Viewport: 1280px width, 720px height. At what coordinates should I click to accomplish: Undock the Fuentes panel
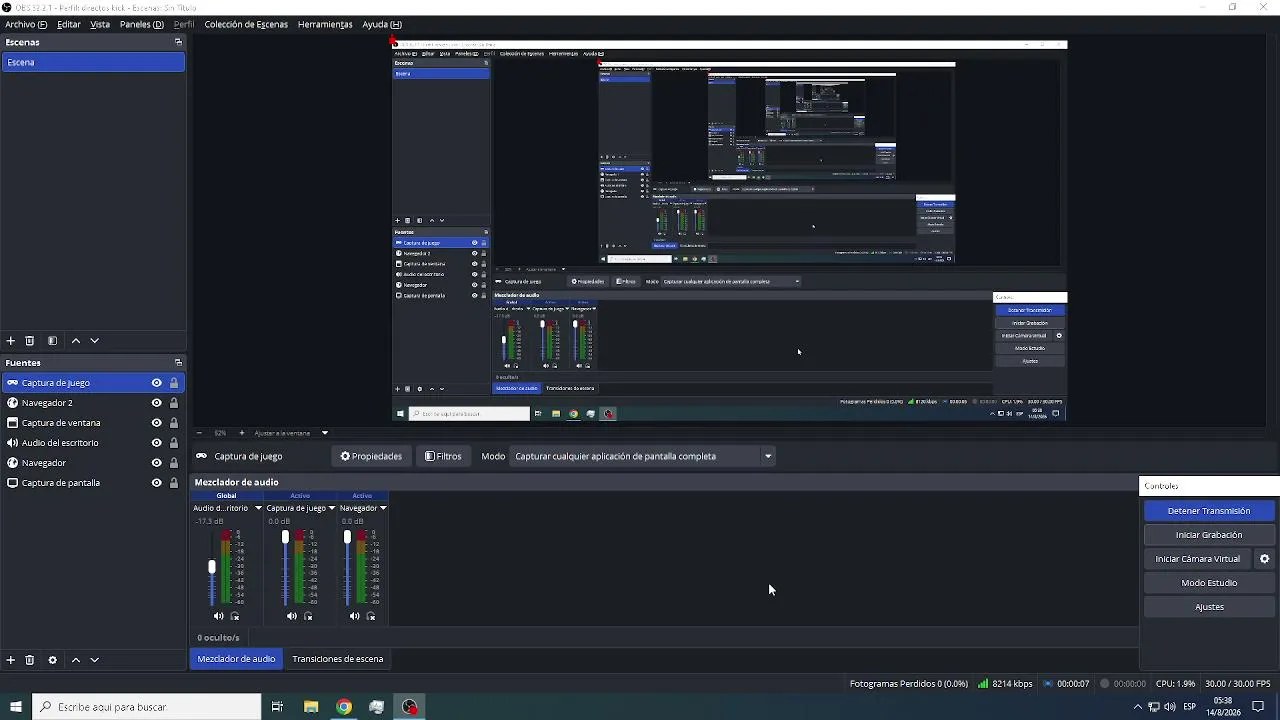pyautogui.click(x=178, y=363)
